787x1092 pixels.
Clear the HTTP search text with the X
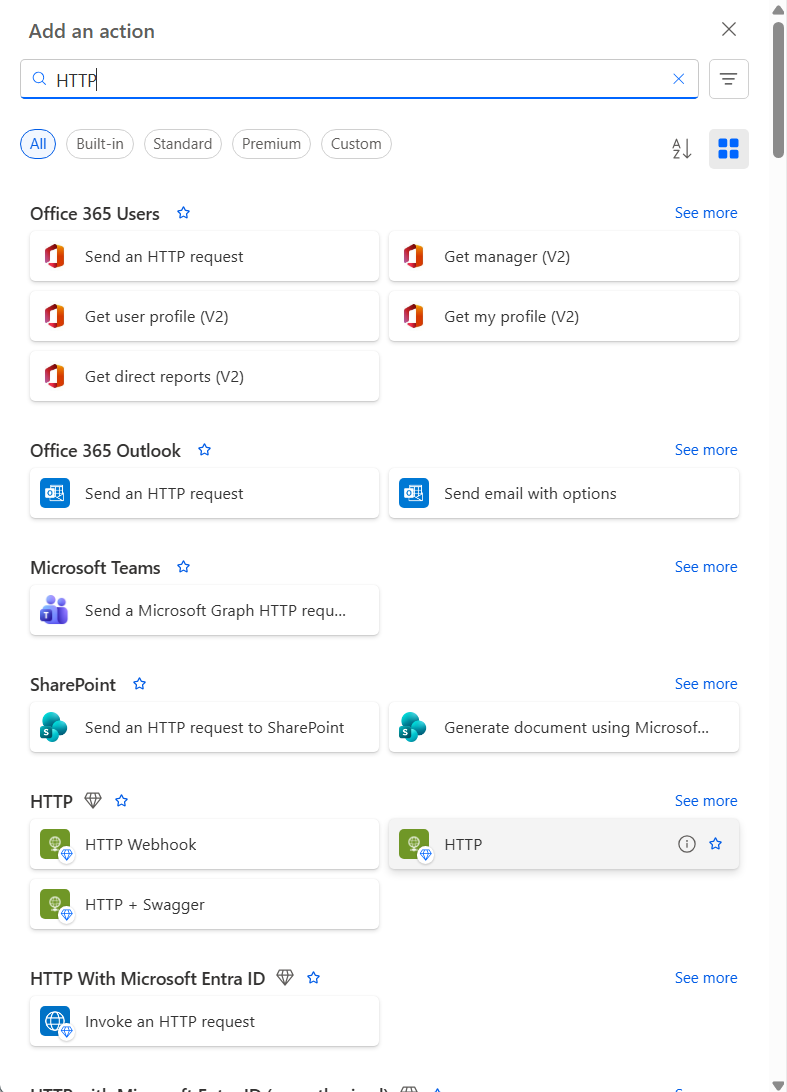pos(679,78)
